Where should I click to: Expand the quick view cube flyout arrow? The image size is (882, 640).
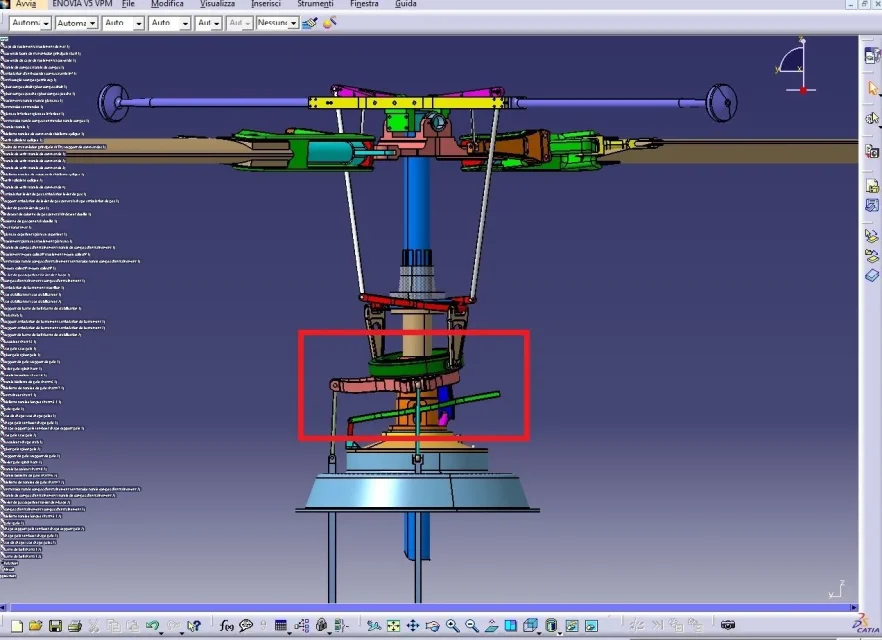[x=539, y=632]
